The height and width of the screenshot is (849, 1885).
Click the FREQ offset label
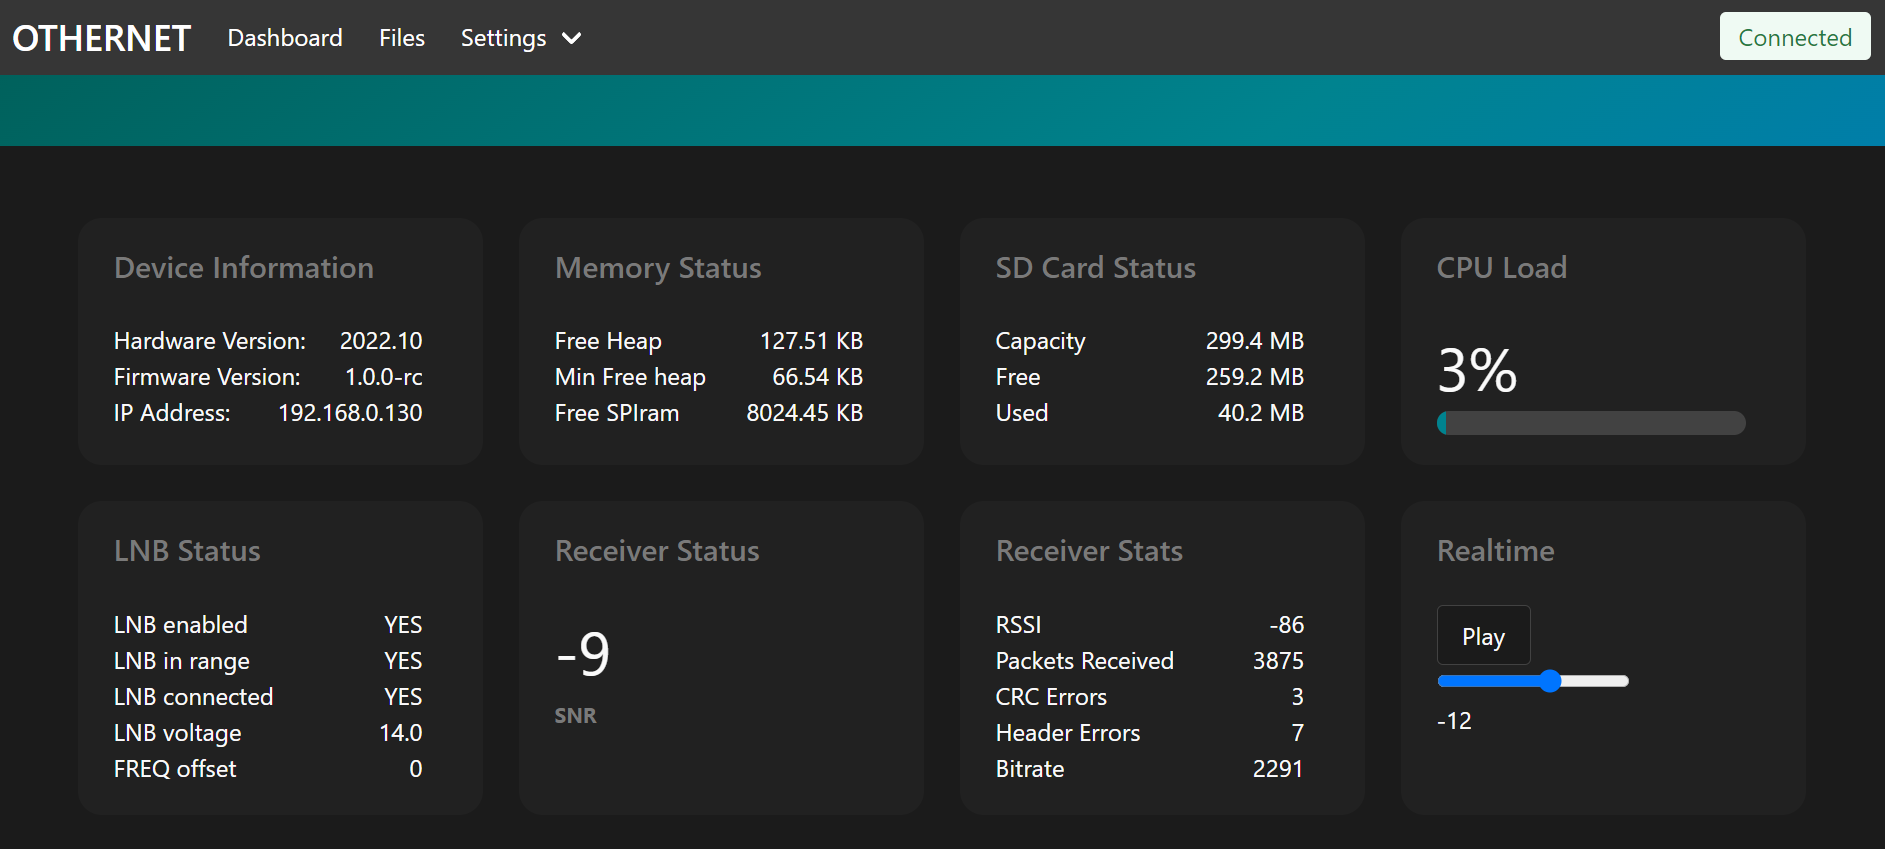pyautogui.click(x=175, y=769)
